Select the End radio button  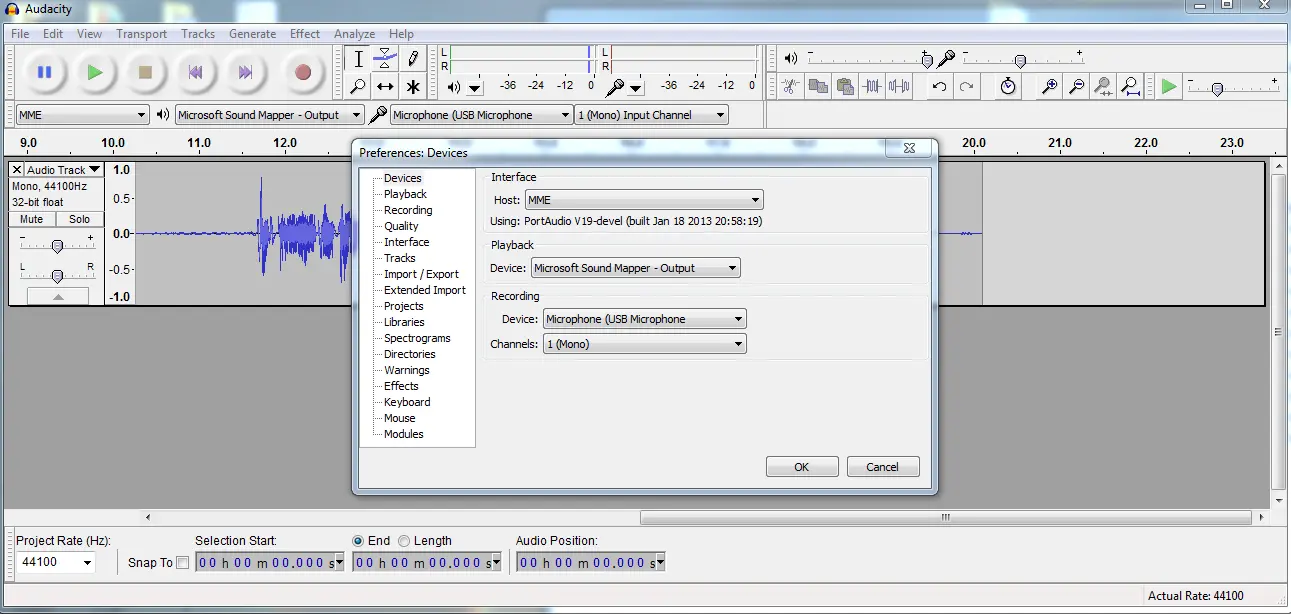pyautogui.click(x=358, y=541)
